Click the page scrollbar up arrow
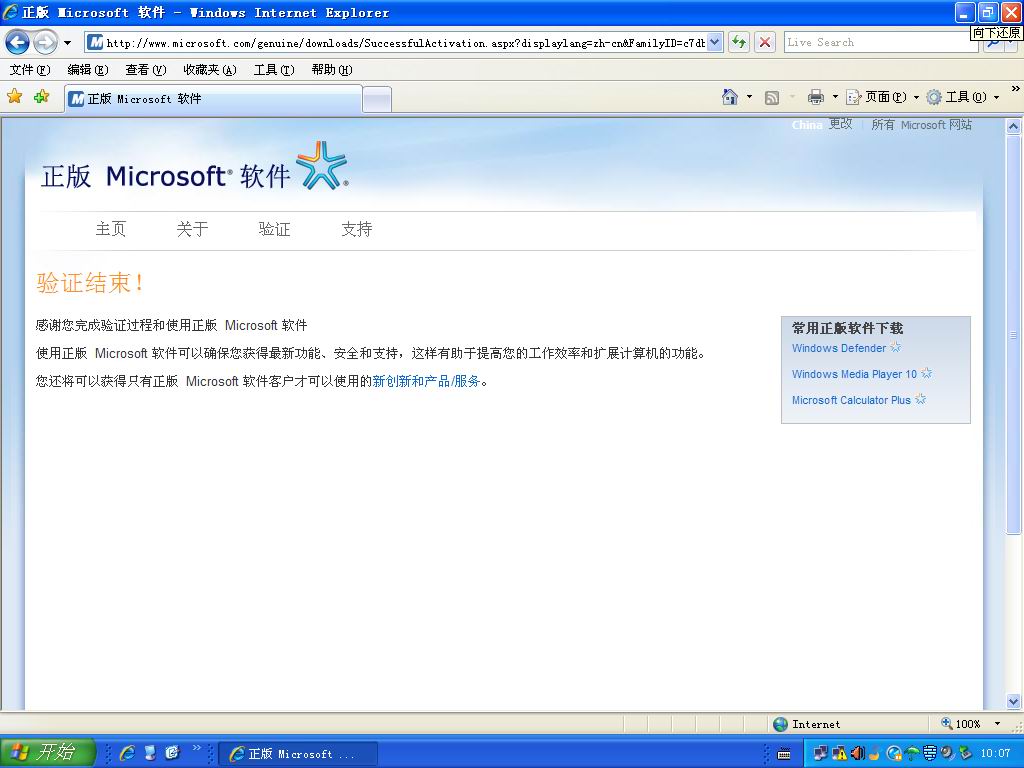1024x768 pixels. pos(1014,127)
